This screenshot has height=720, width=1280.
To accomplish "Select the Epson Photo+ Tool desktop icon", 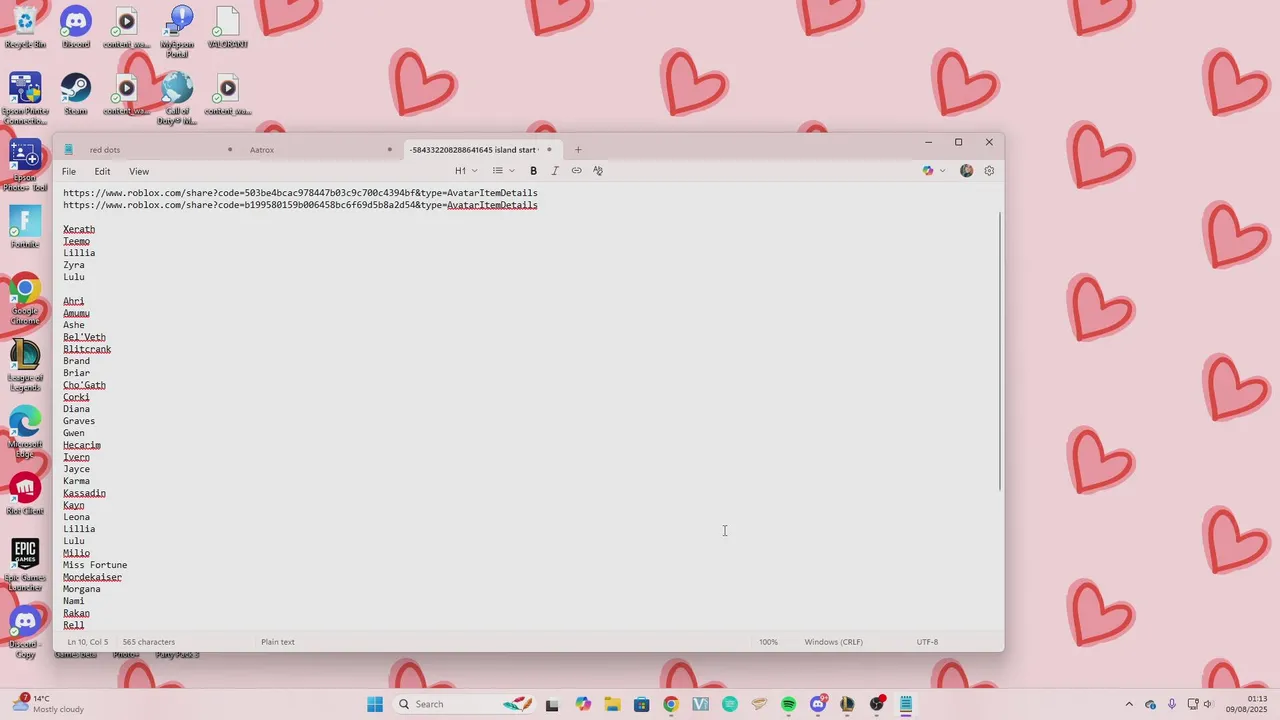I will (25, 165).
